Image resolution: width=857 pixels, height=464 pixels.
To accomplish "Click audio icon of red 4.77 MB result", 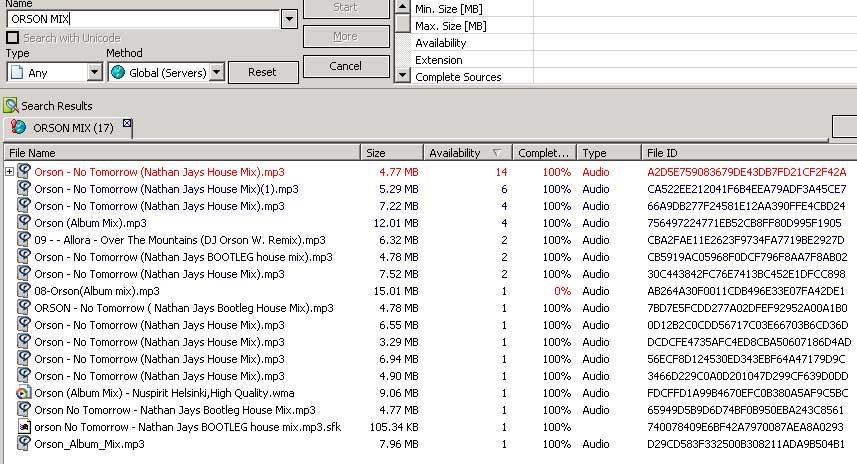I will click(24, 171).
